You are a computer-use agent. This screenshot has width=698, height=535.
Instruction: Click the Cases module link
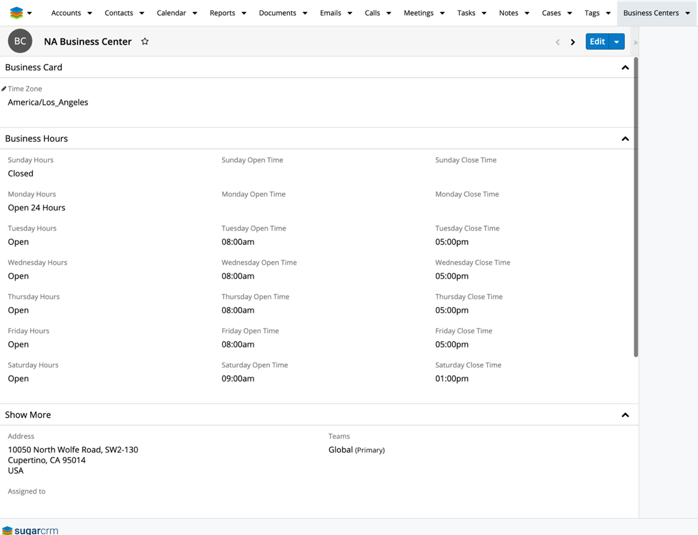pyautogui.click(x=551, y=13)
